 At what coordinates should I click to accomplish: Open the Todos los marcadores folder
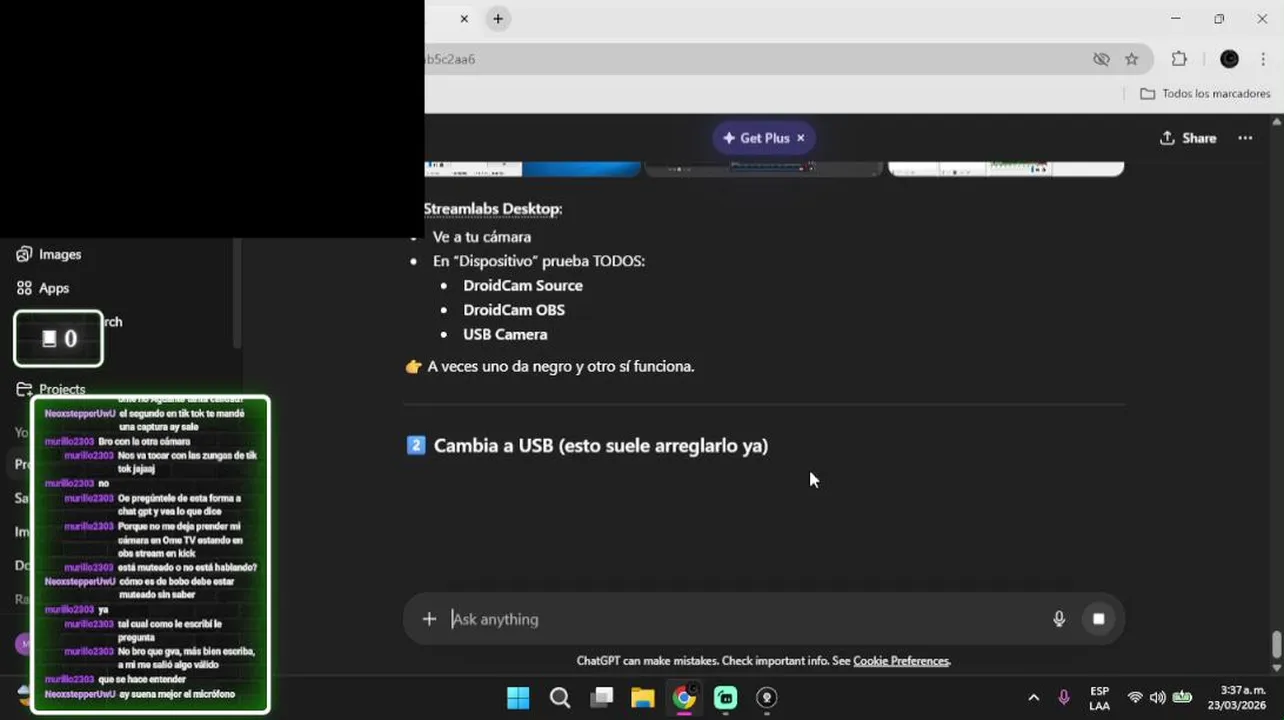(1205, 94)
